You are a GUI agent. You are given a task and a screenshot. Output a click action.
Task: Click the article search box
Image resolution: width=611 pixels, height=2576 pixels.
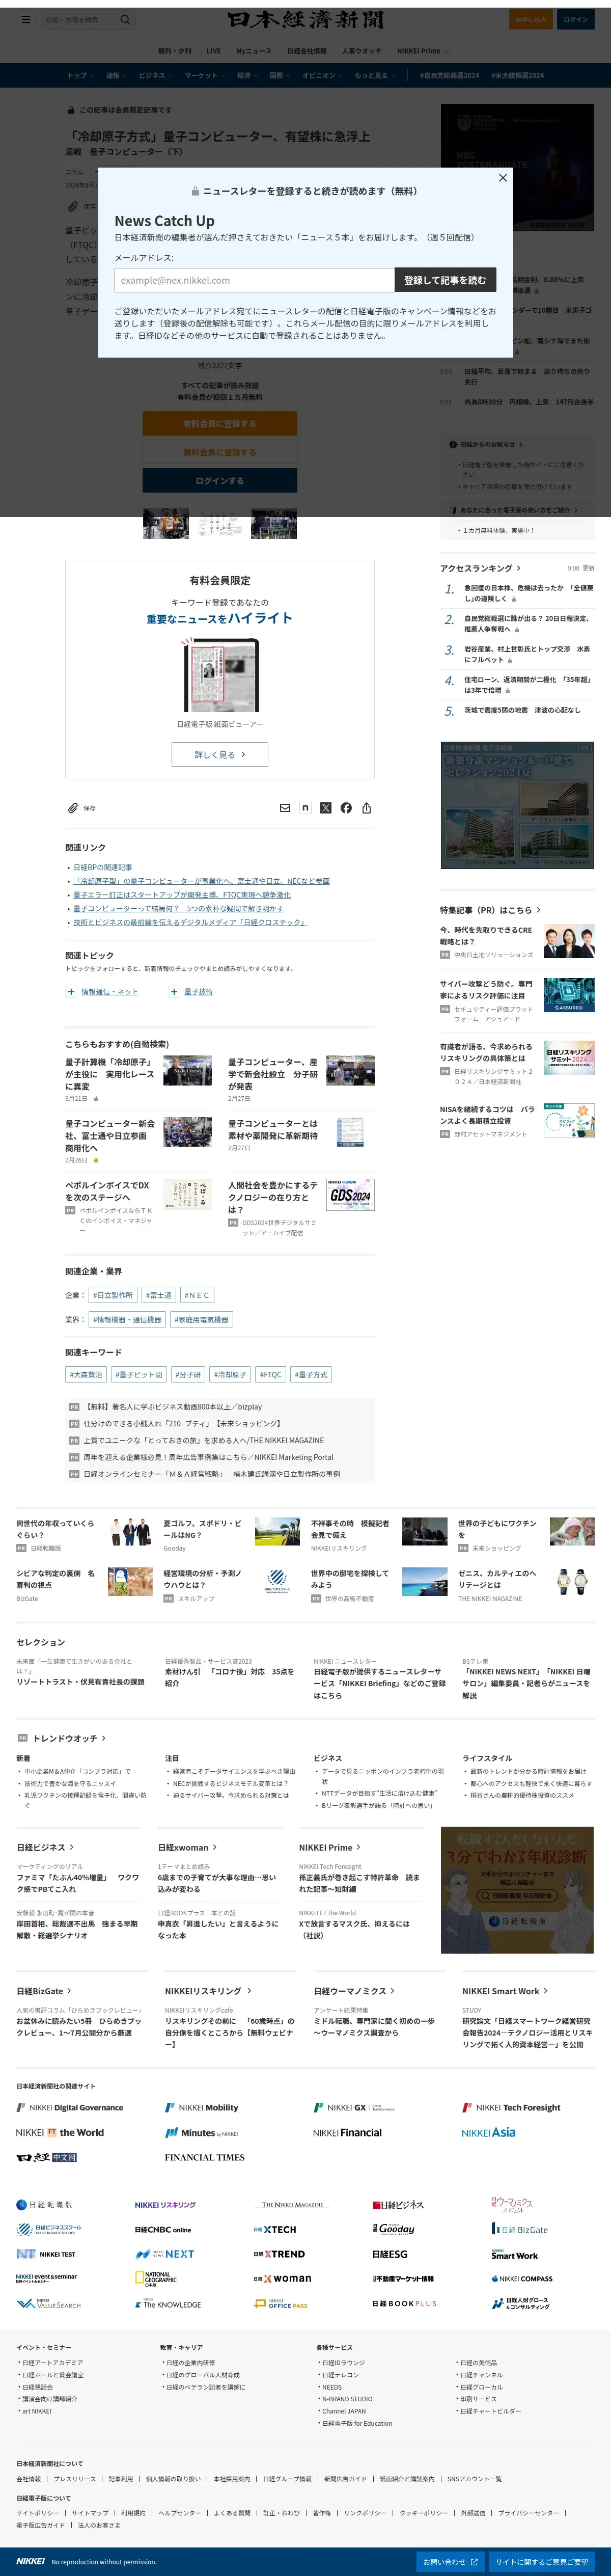click(79, 19)
